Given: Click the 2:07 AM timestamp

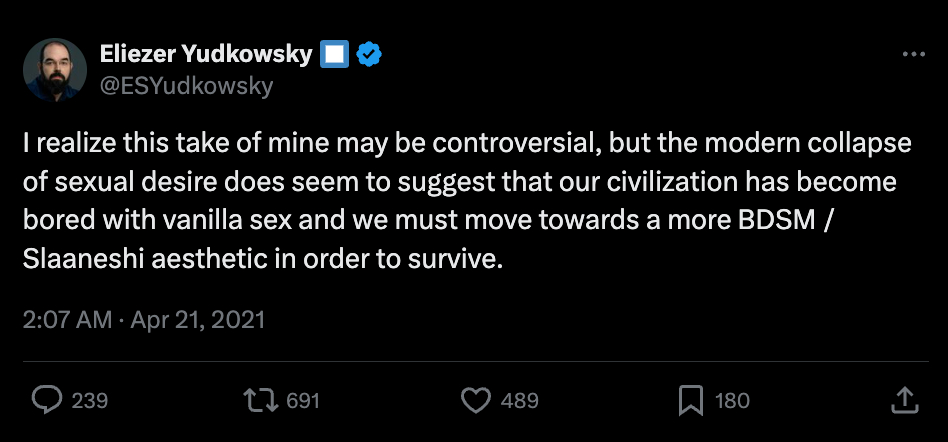Looking at the screenshot, I should pyautogui.click(x=68, y=320).
